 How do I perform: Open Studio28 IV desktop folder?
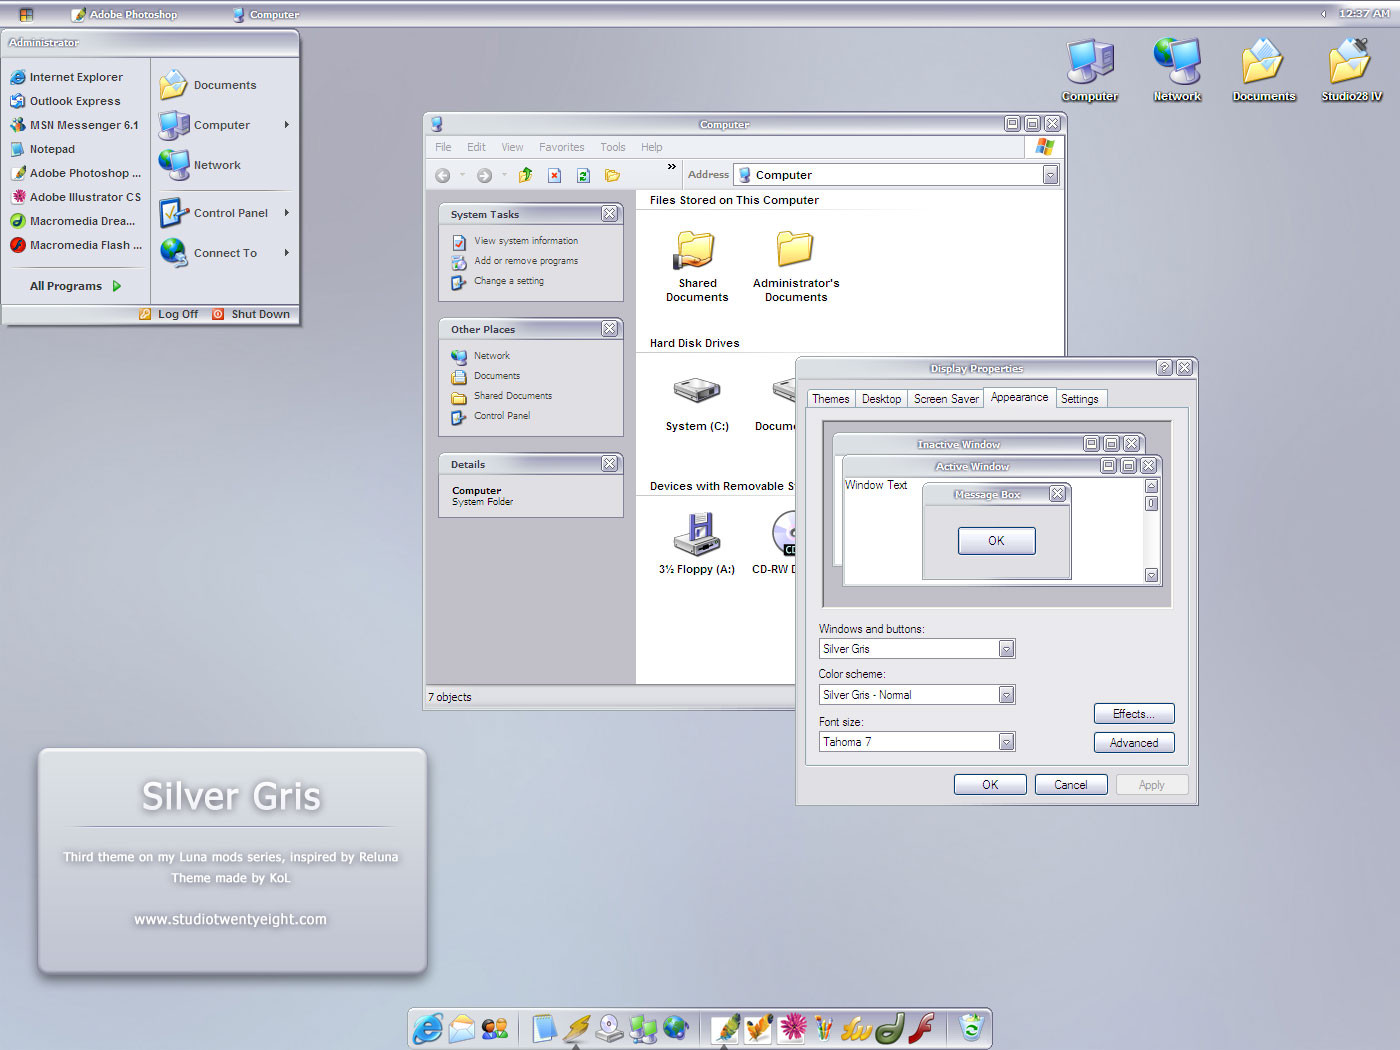pyautogui.click(x=1350, y=62)
